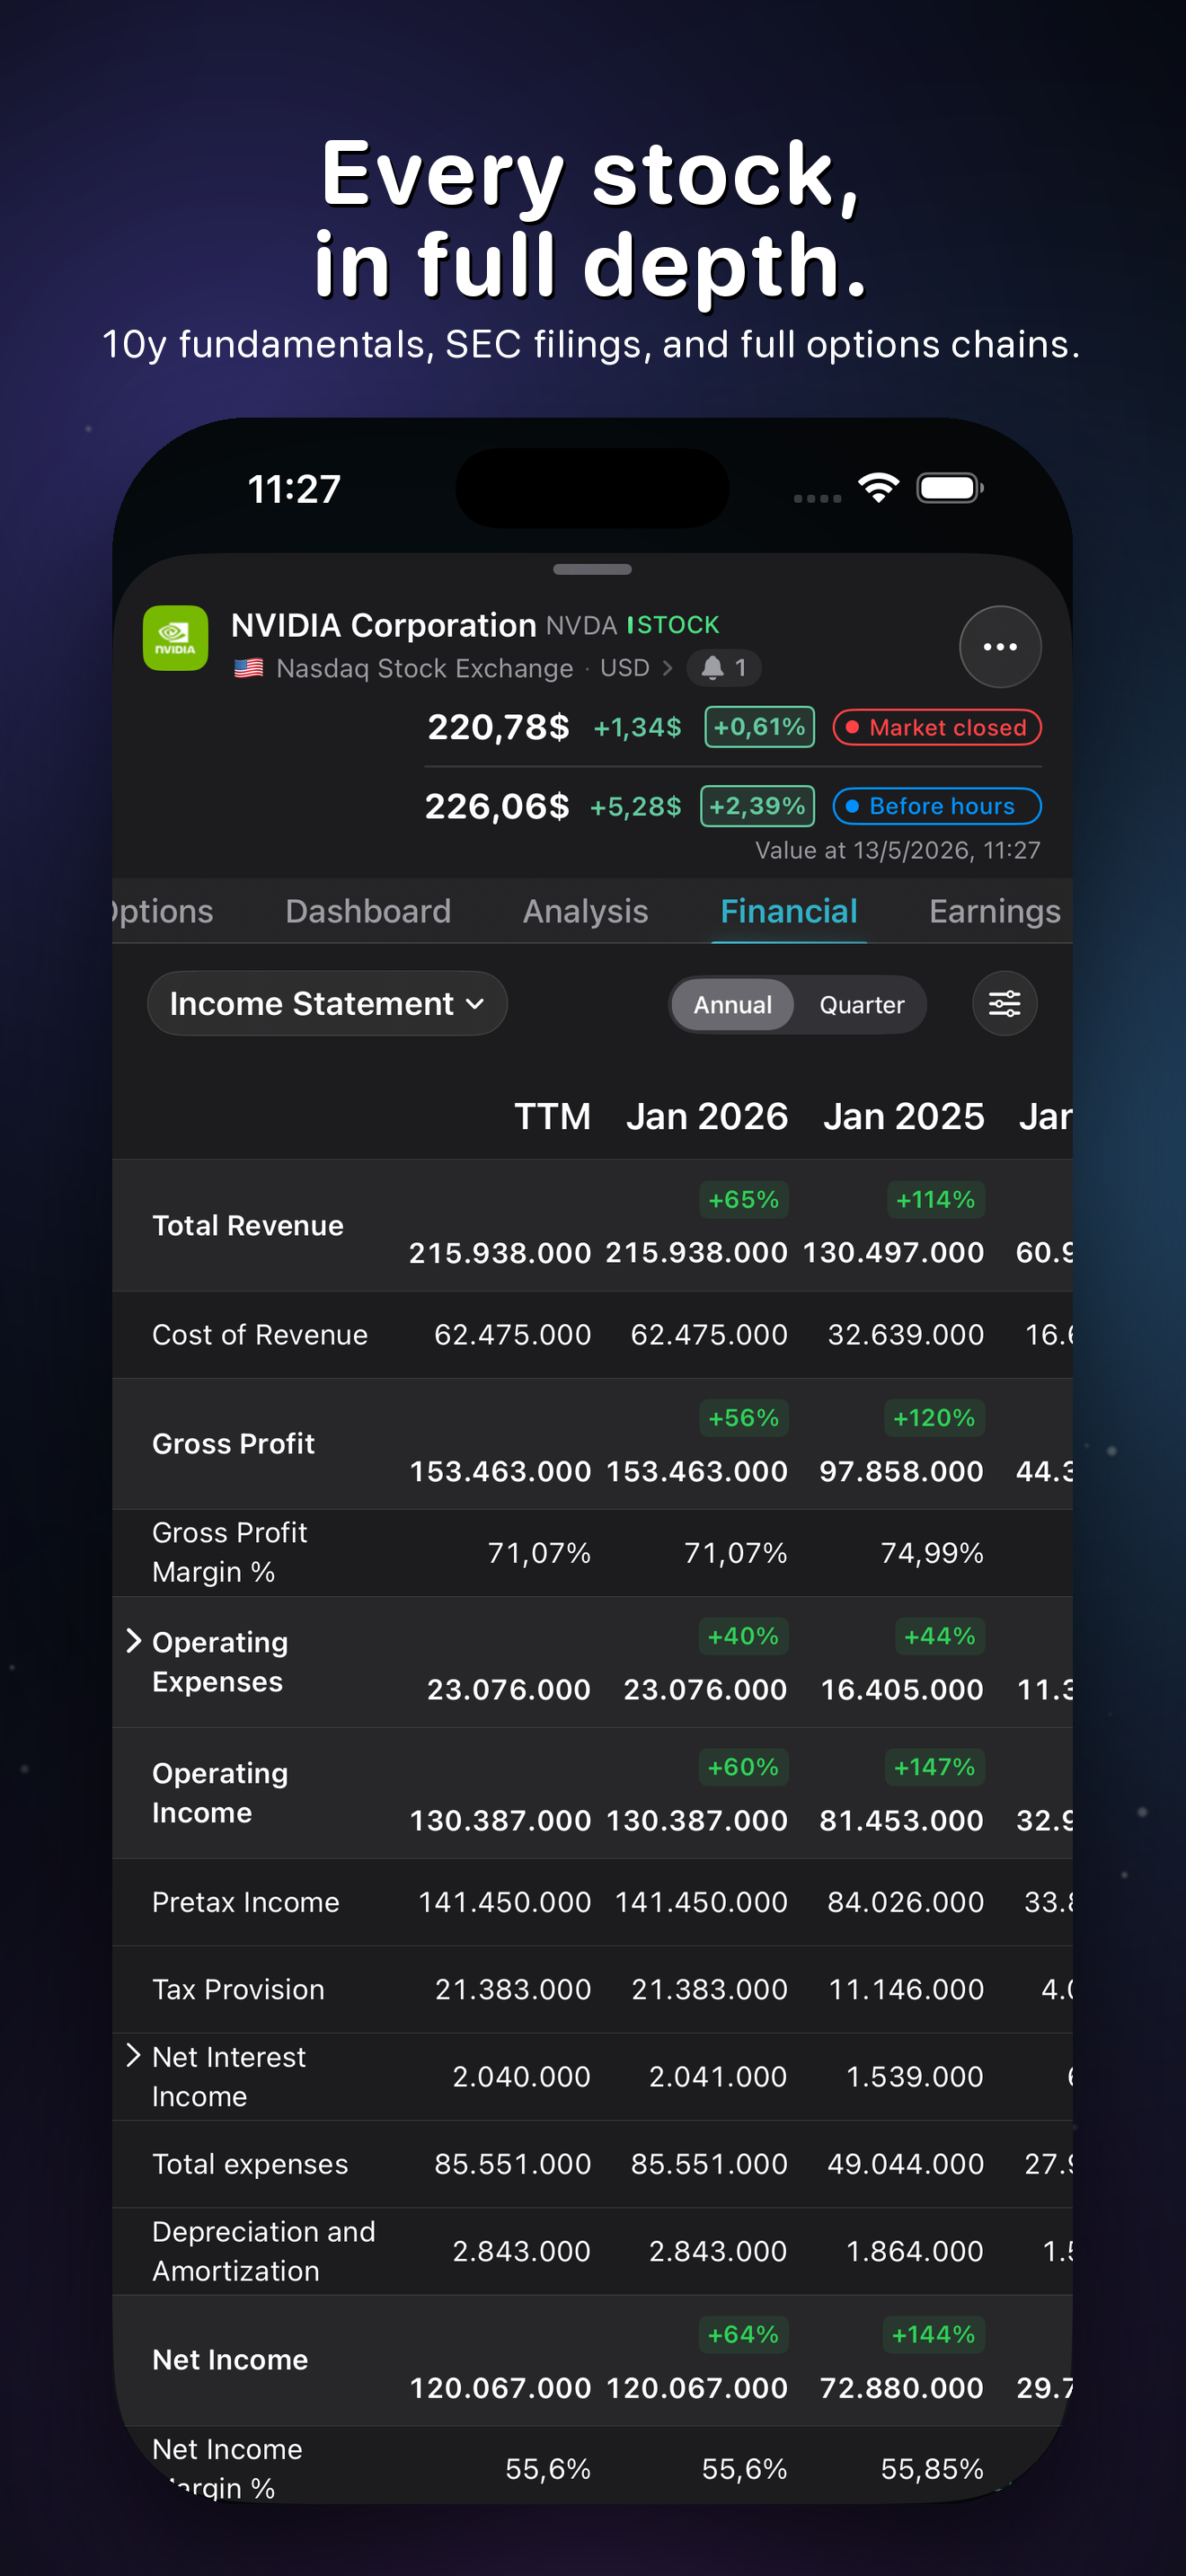Screen dimensions: 1186x2576
Task: Grab the sheet handle at top
Action: (592, 569)
